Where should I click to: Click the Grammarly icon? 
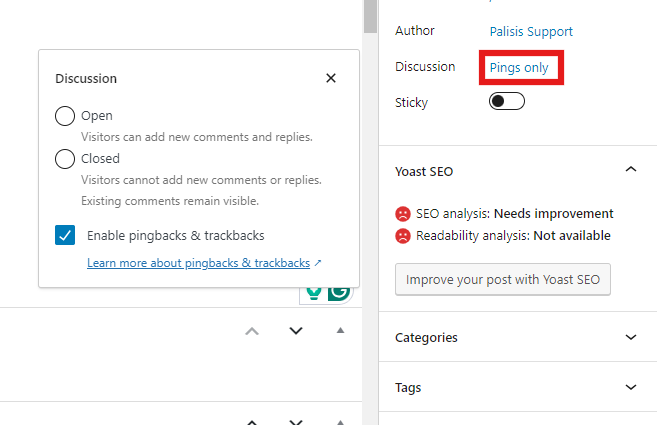tap(339, 293)
